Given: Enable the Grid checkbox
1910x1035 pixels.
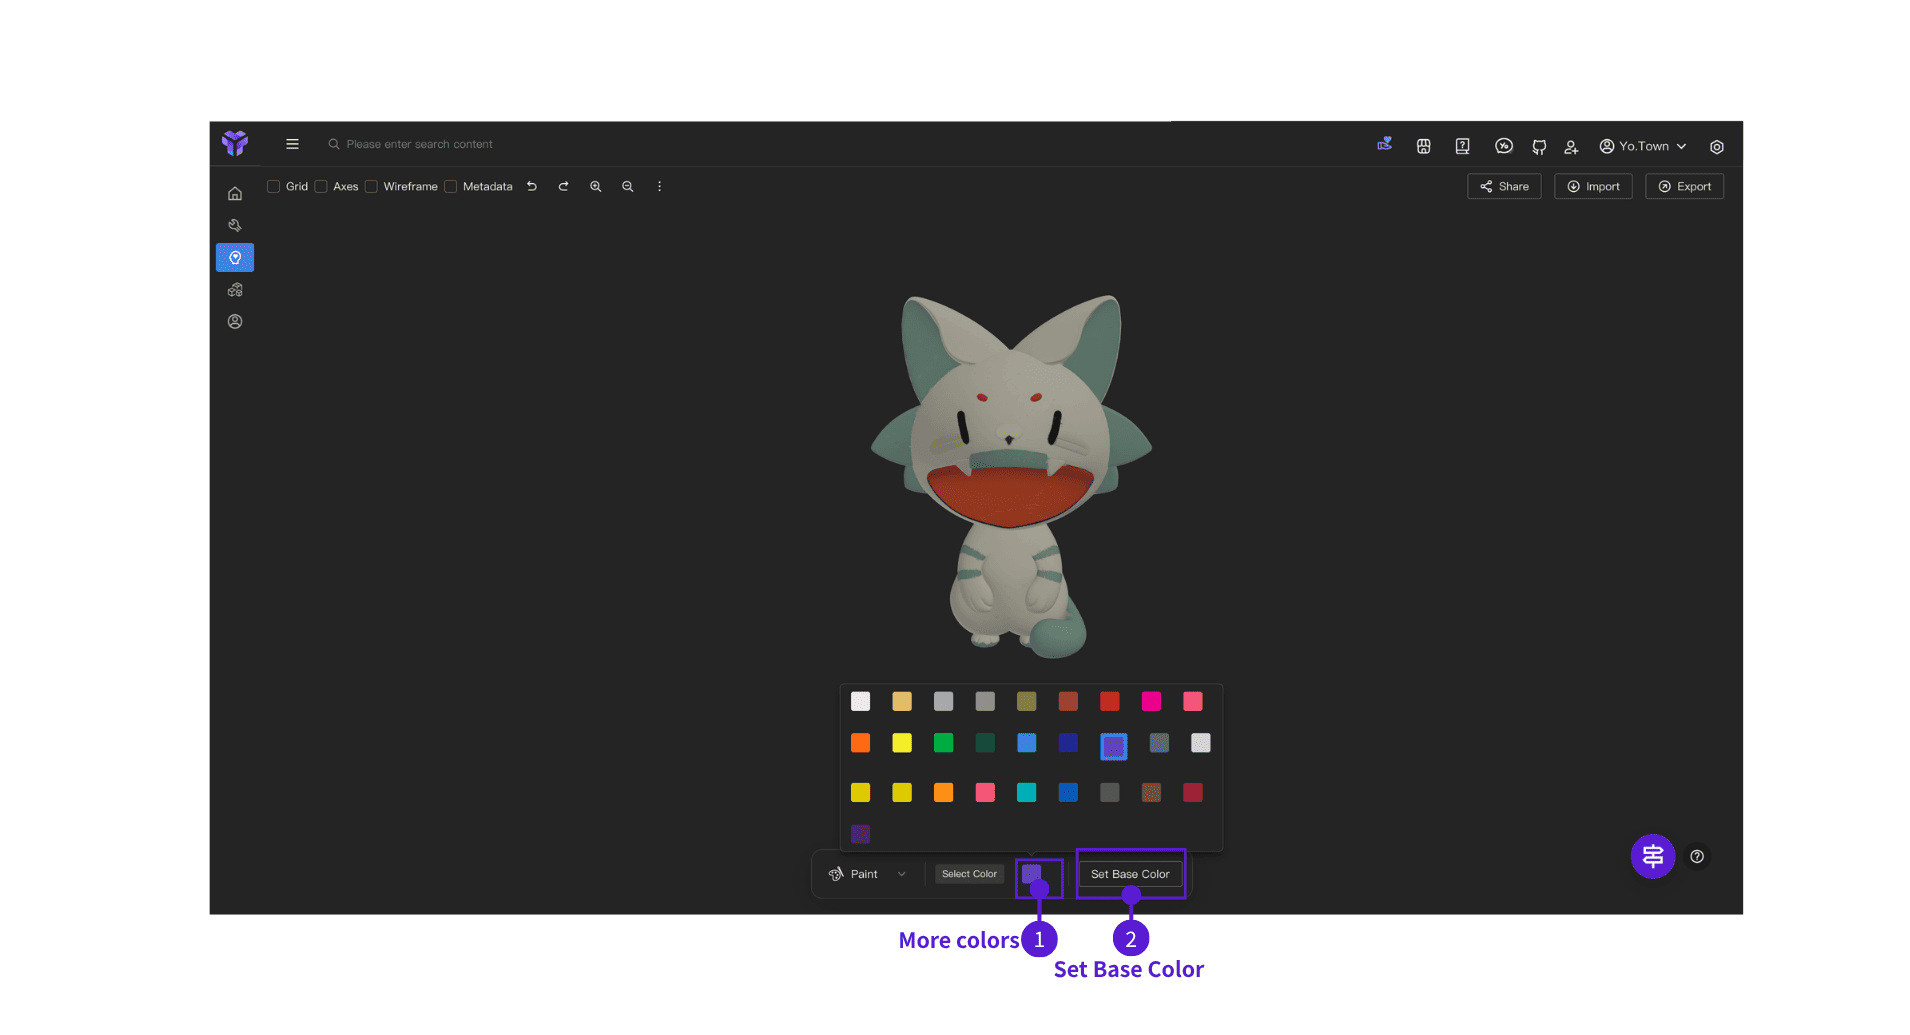Looking at the screenshot, I should (x=273, y=186).
